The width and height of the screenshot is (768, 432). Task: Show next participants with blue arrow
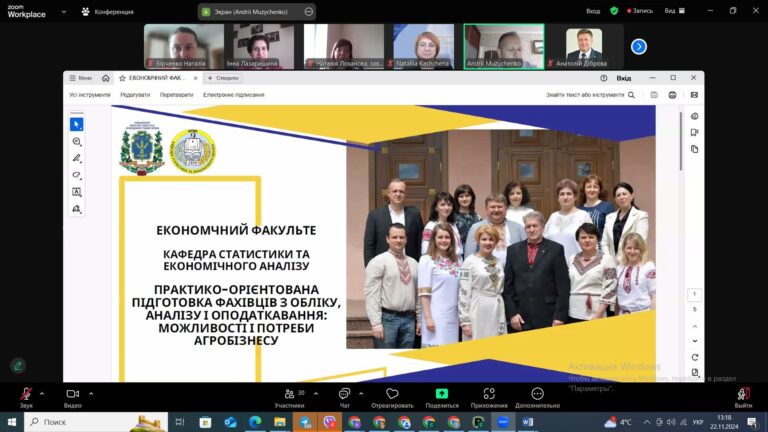coord(638,46)
